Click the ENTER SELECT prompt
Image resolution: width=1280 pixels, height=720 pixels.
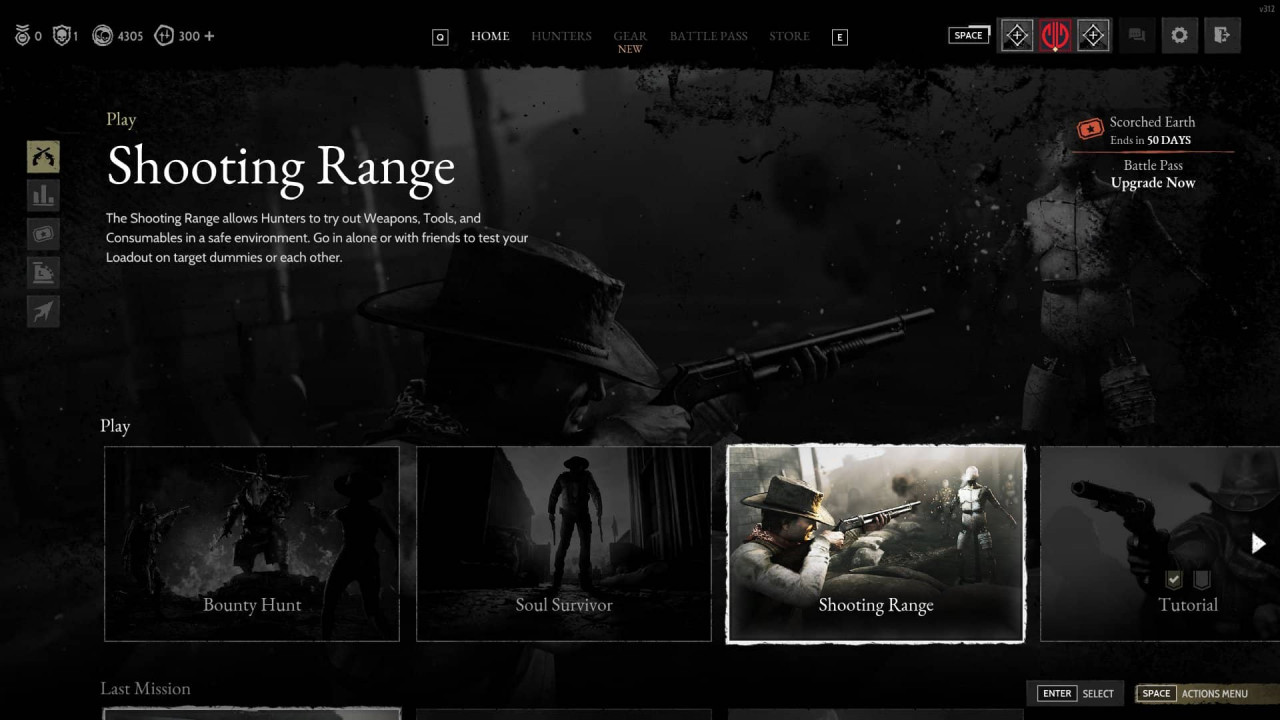(x=1077, y=693)
